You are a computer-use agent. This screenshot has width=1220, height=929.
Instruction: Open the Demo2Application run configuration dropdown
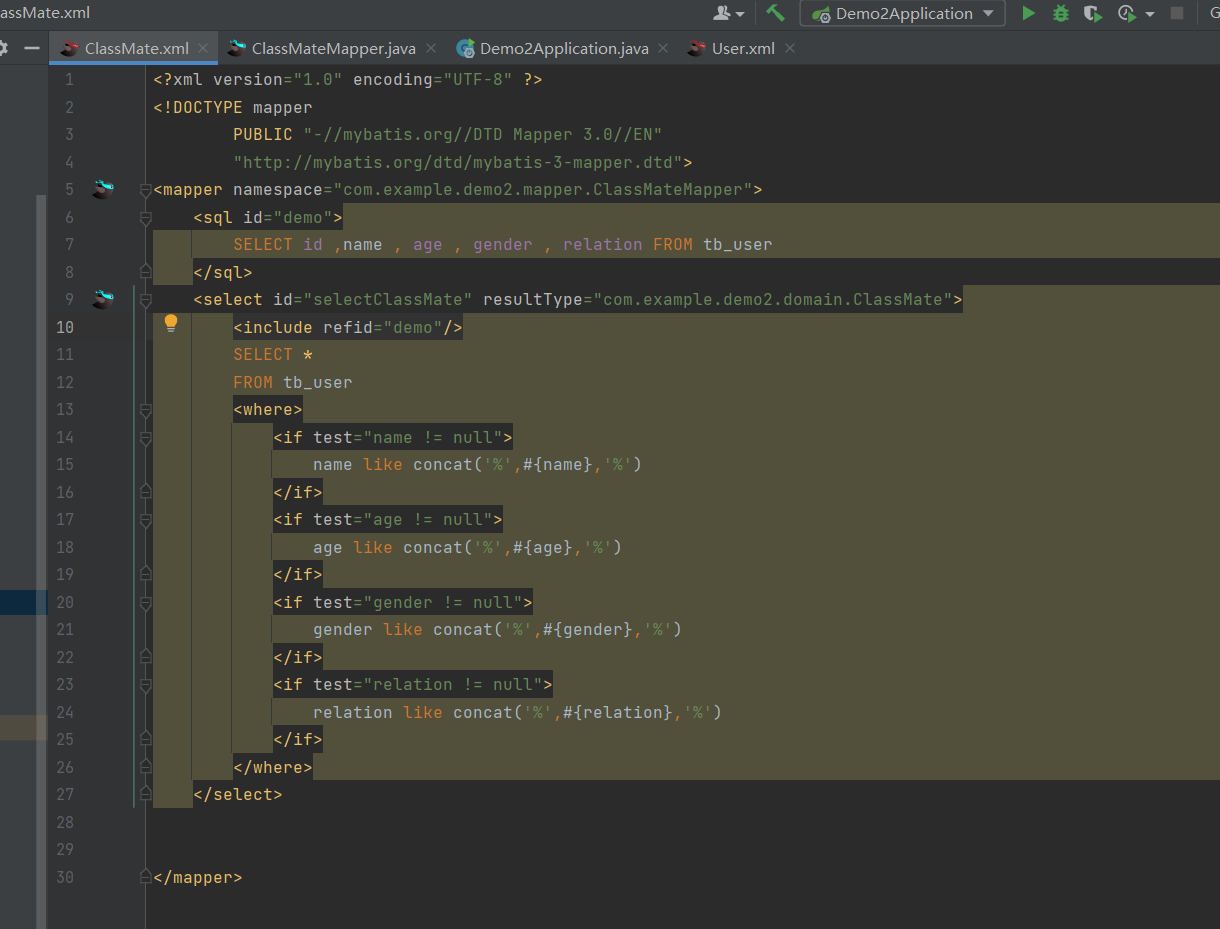tap(902, 13)
